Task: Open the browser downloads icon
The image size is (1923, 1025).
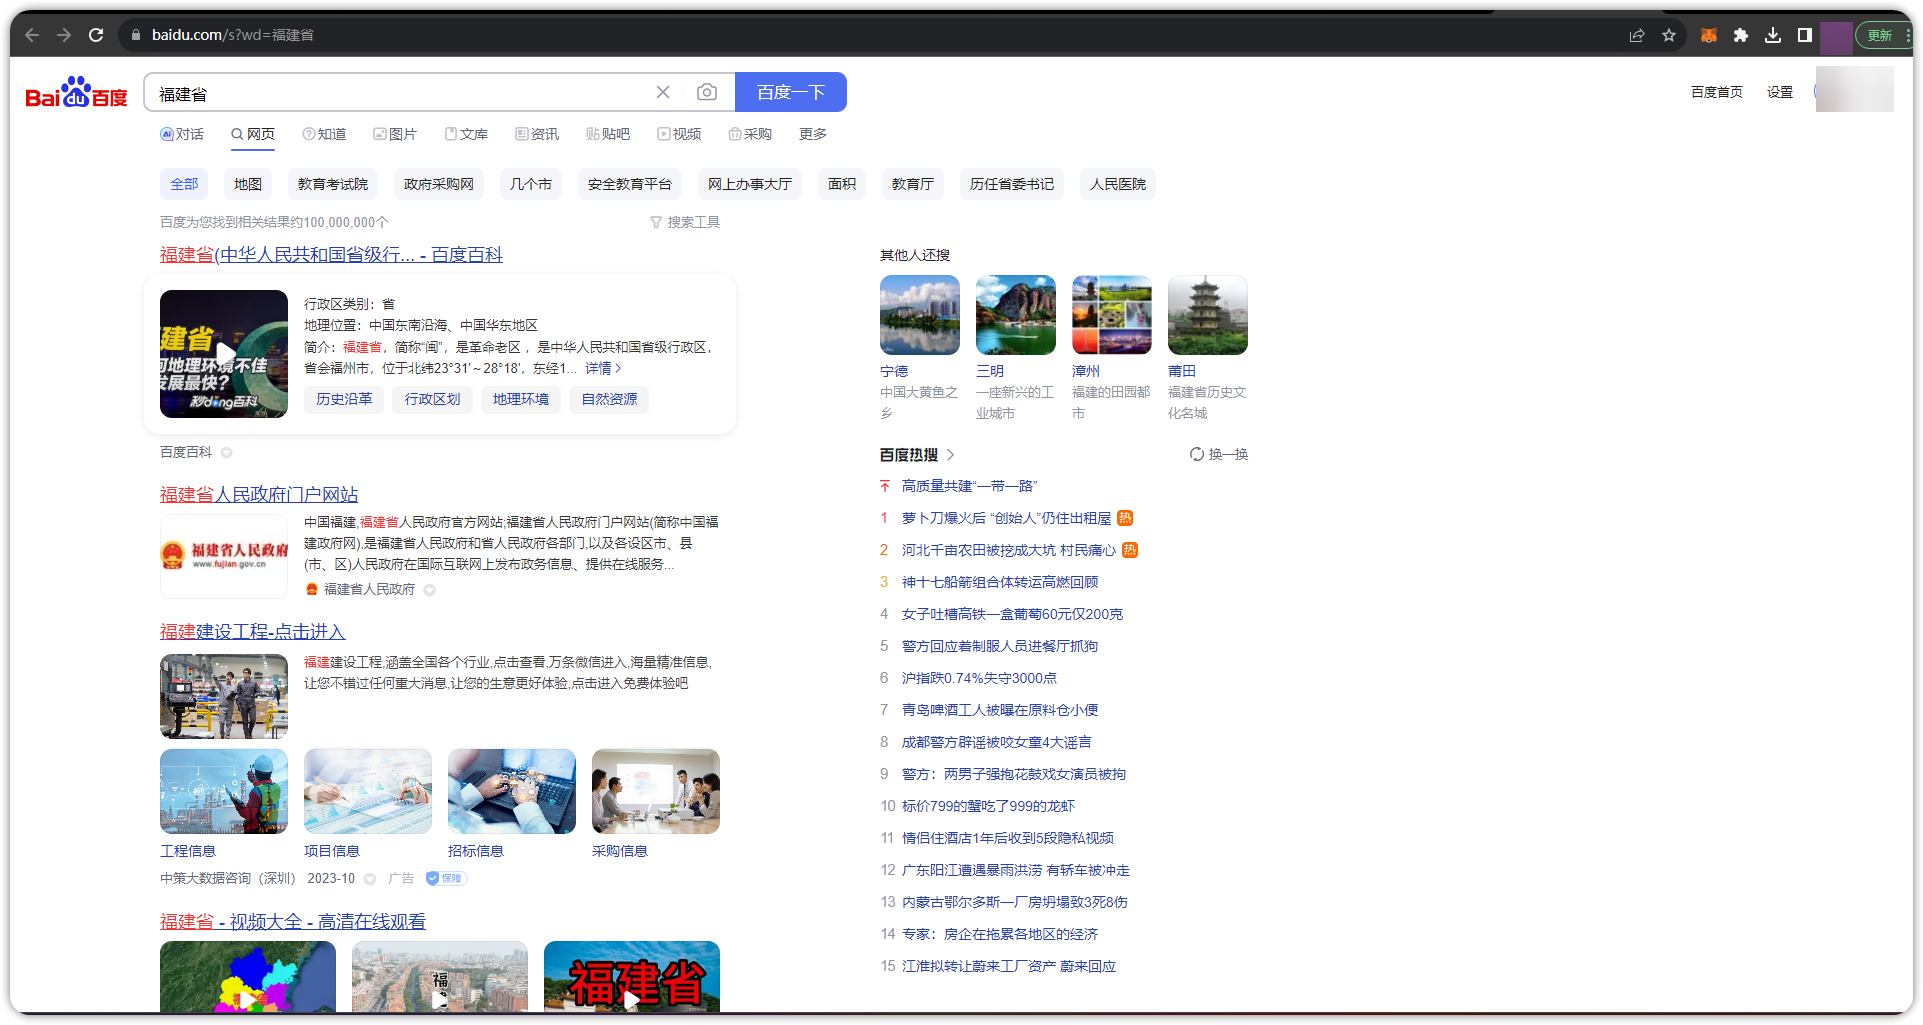Action: tap(1773, 34)
